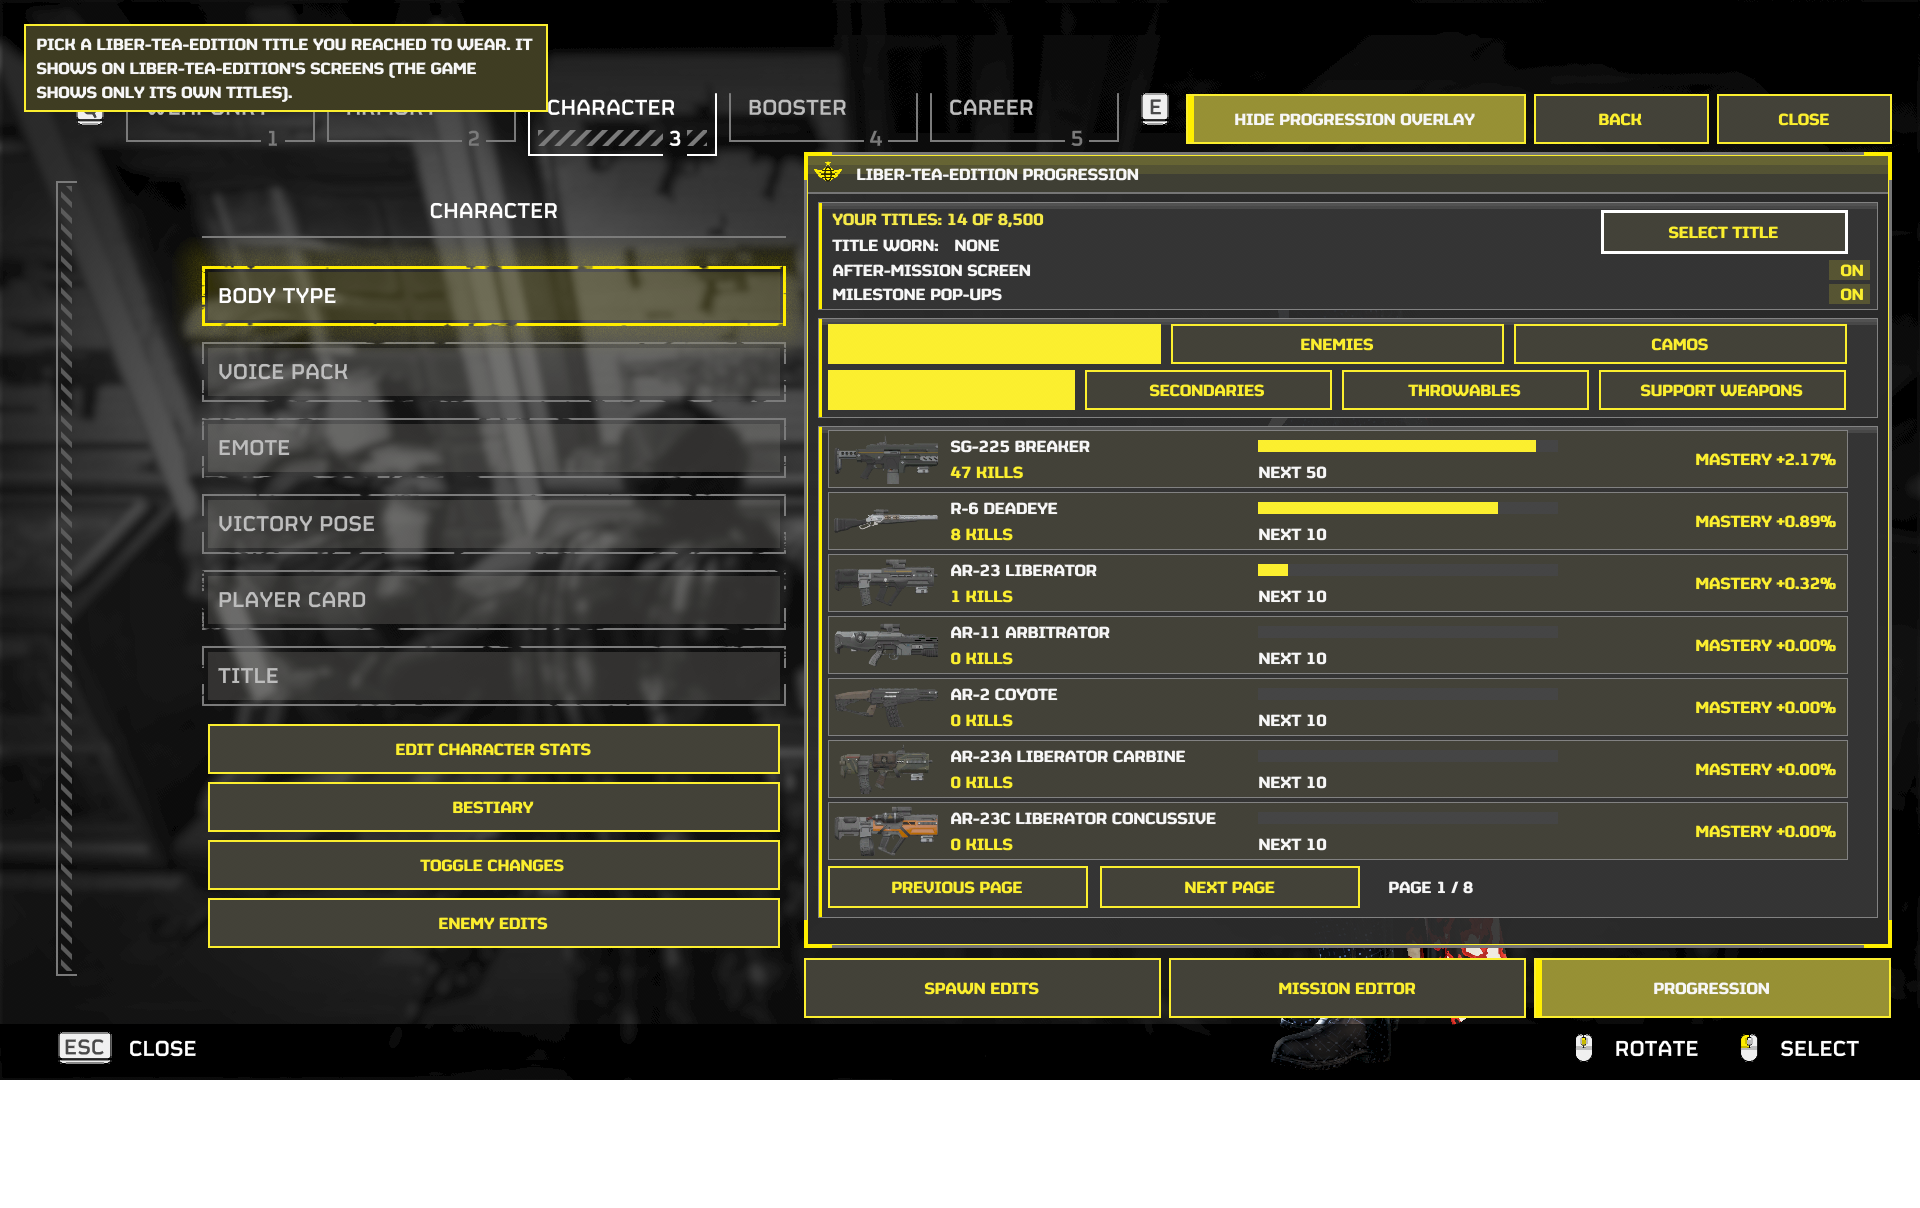Show the SUPPORT WEAPONS category
This screenshot has width=1920, height=1208.
tap(1722, 390)
